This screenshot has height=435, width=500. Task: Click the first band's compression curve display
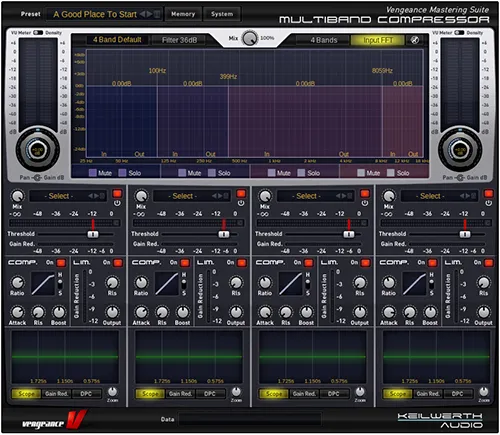(x=43, y=284)
